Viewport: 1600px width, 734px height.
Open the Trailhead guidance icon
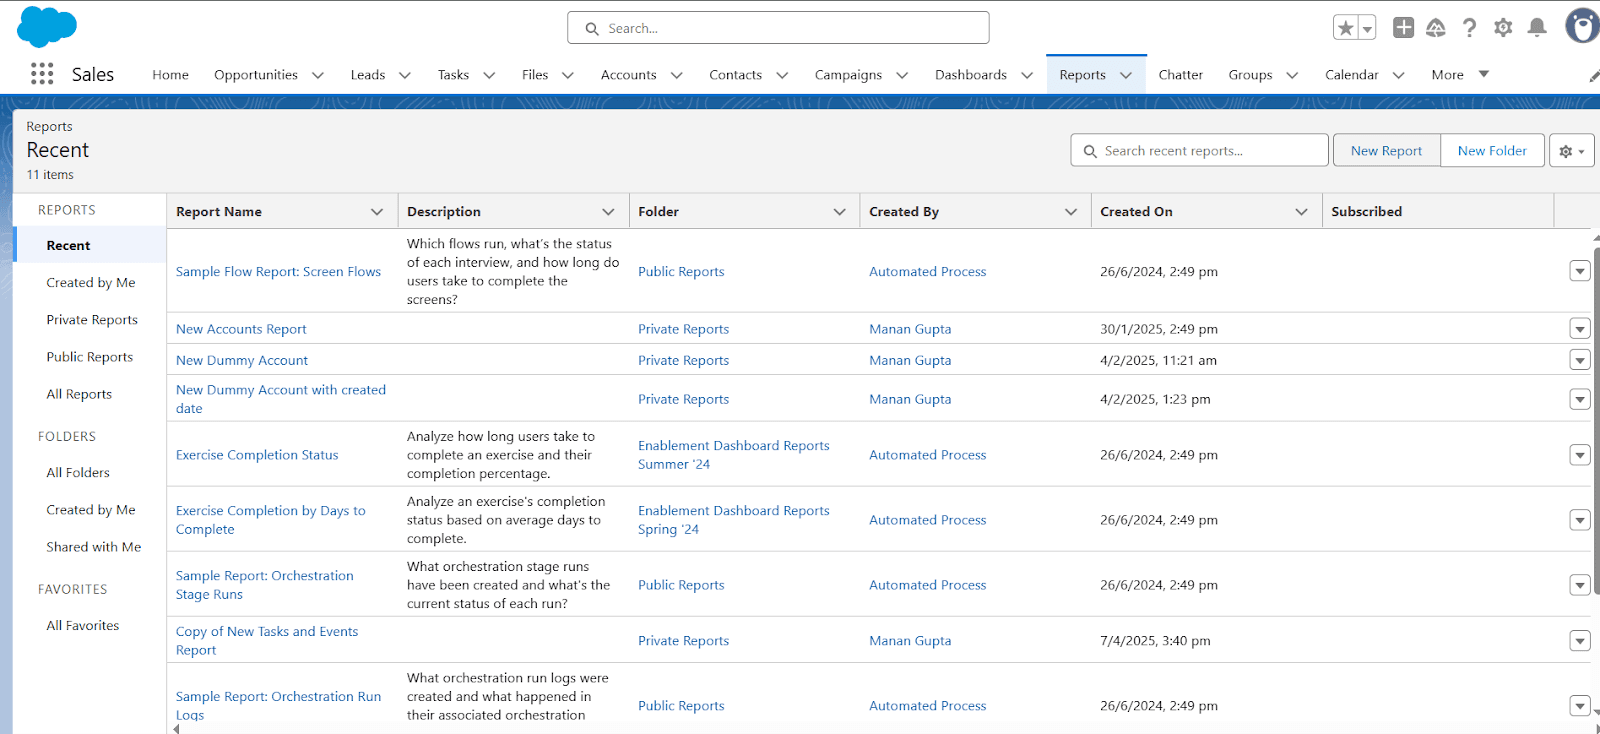[x=1436, y=28]
